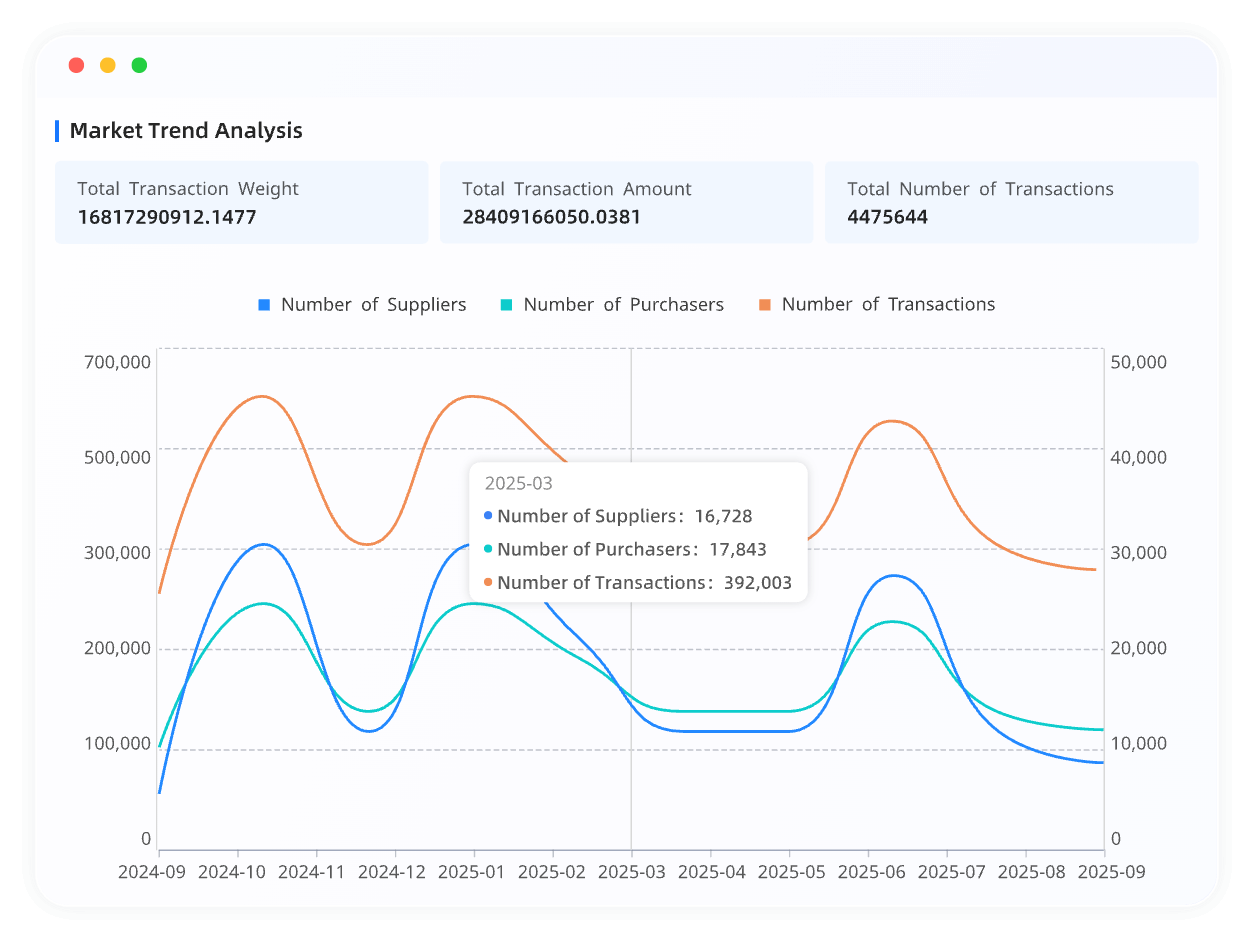The height and width of the screenshot is (942, 1254).
Task: Open the Total Transaction Weight card
Action: click(x=241, y=202)
